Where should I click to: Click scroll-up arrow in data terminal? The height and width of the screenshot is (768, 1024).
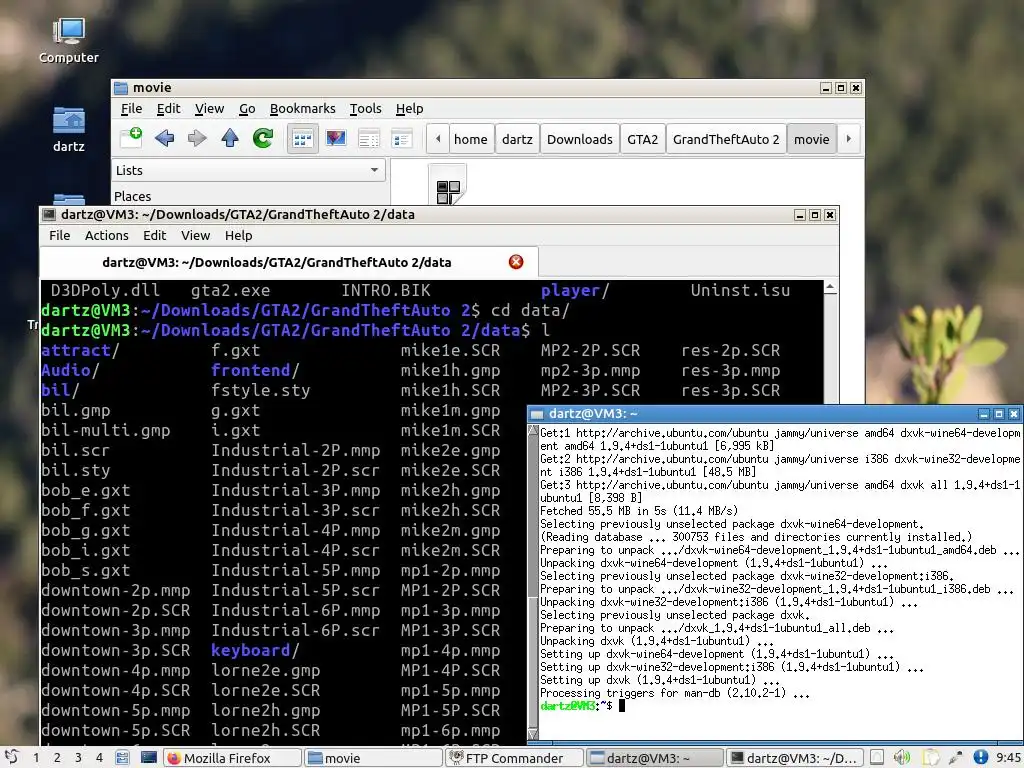coord(830,287)
